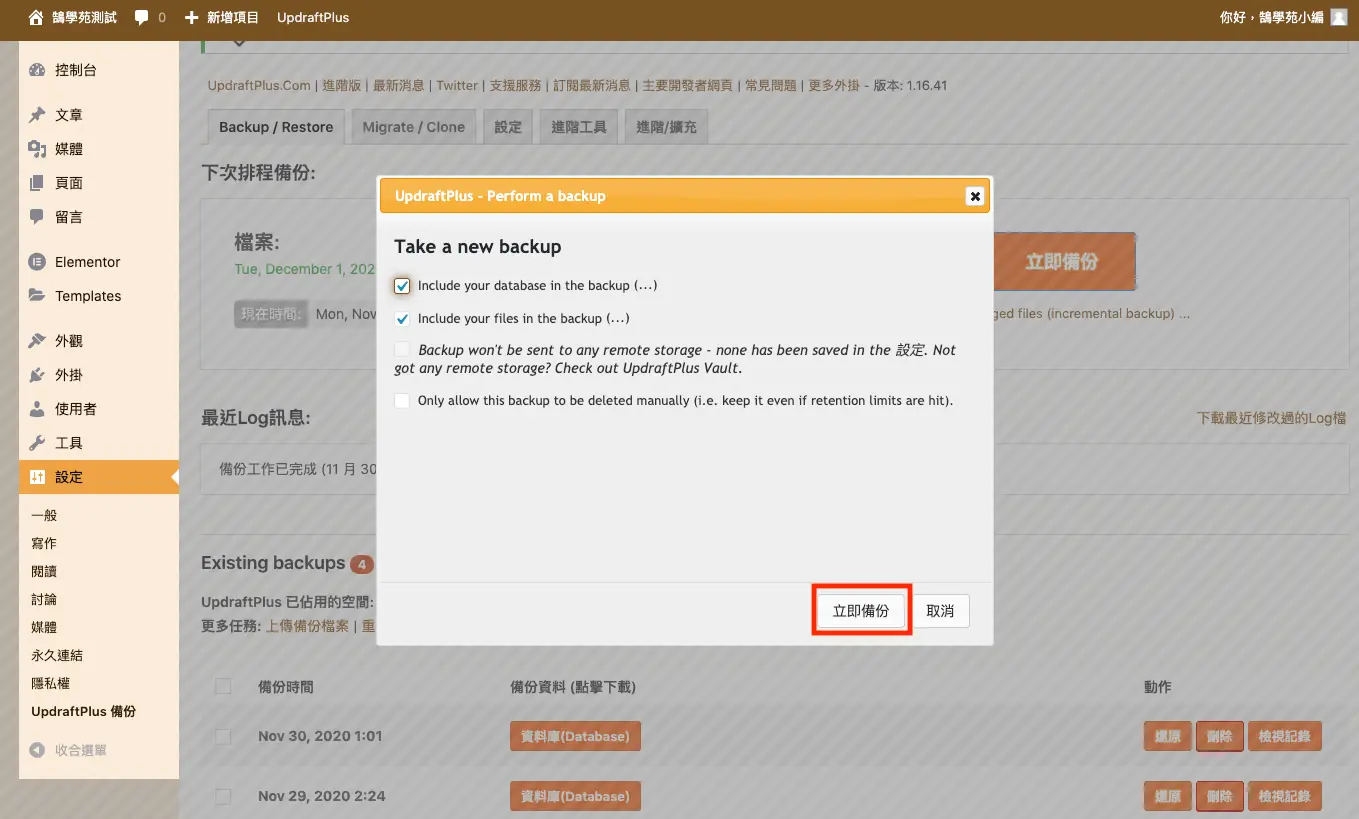
Task: Open the 永久連結 settings submenu item
Action: pyautogui.click(x=57, y=656)
